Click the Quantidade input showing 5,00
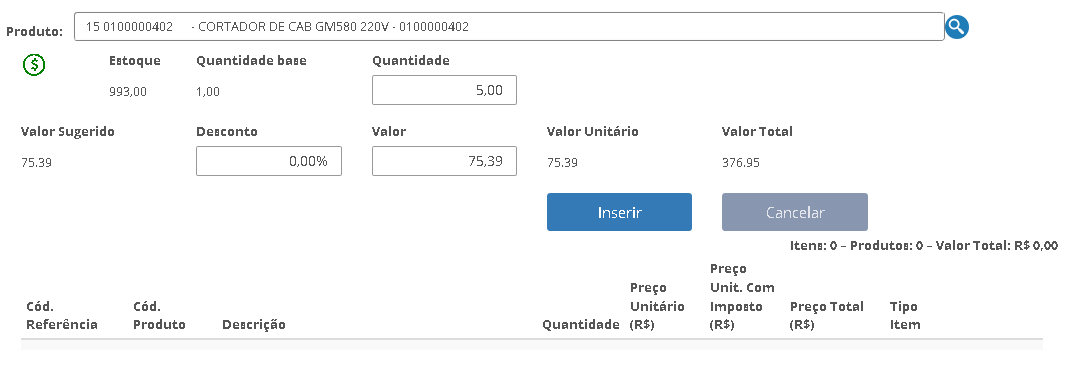 (444, 90)
